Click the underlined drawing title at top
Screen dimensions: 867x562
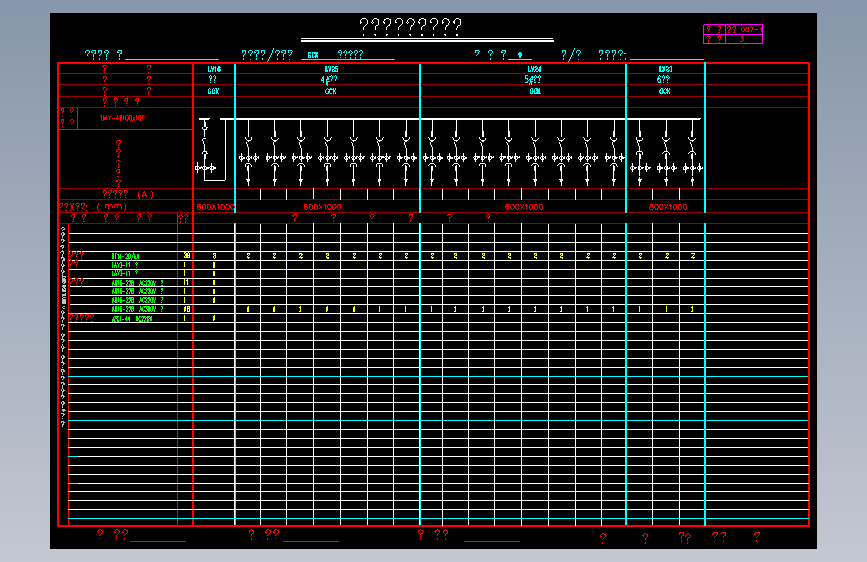[x=410, y=26]
